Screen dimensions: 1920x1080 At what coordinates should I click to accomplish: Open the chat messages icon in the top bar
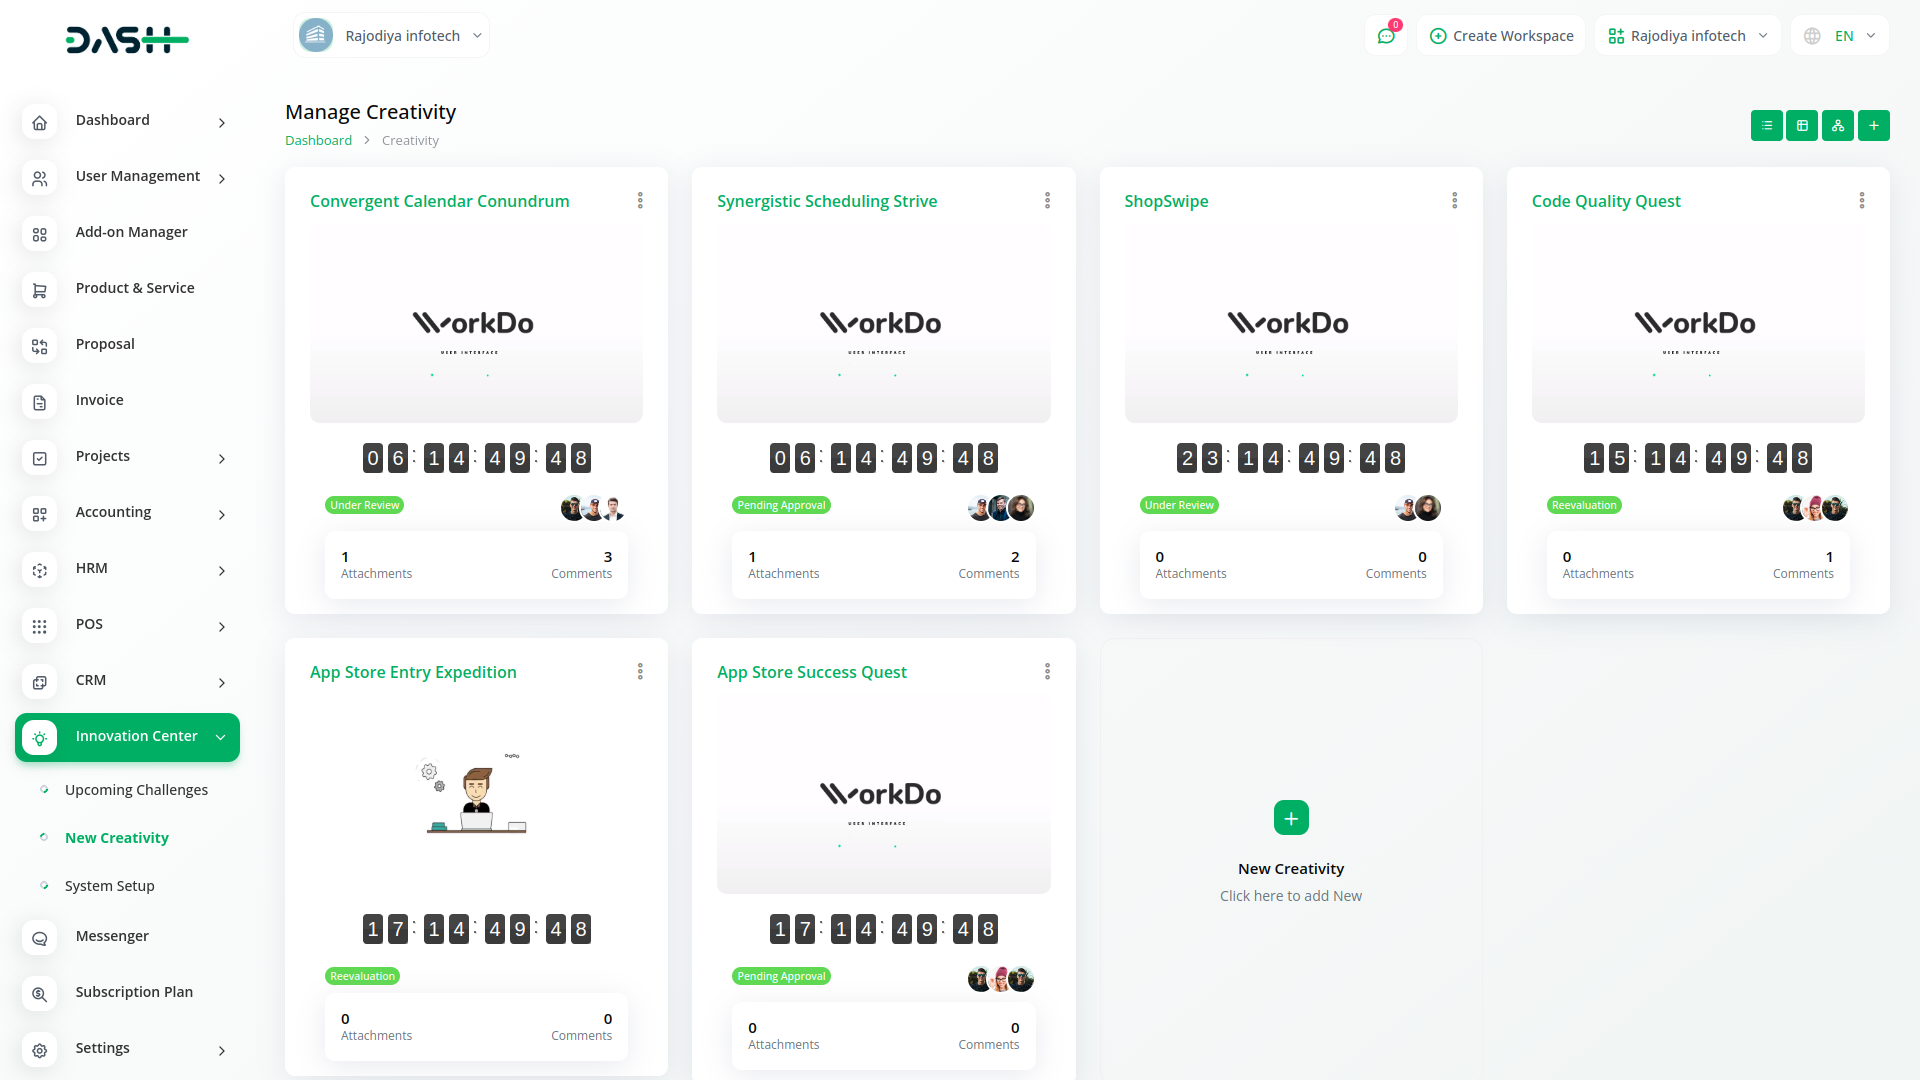tap(1386, 36)
